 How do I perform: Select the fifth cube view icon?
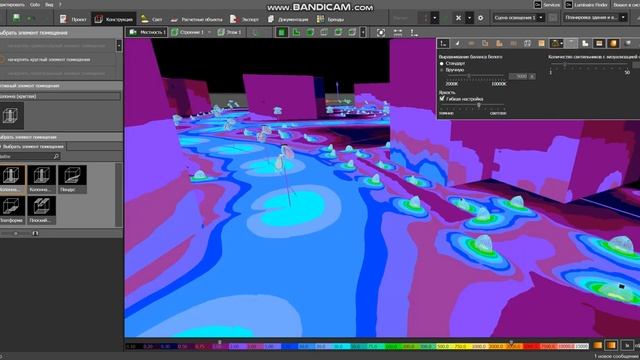338,32
